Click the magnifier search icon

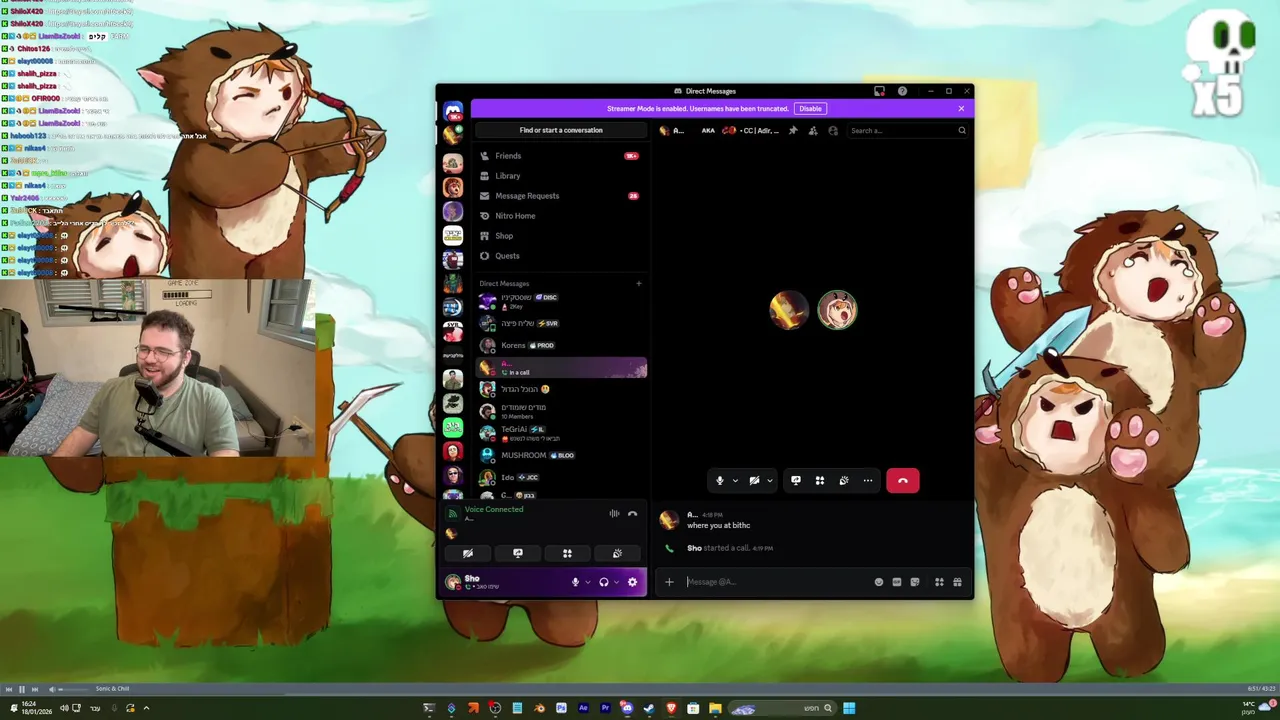[x=962, y=130]
